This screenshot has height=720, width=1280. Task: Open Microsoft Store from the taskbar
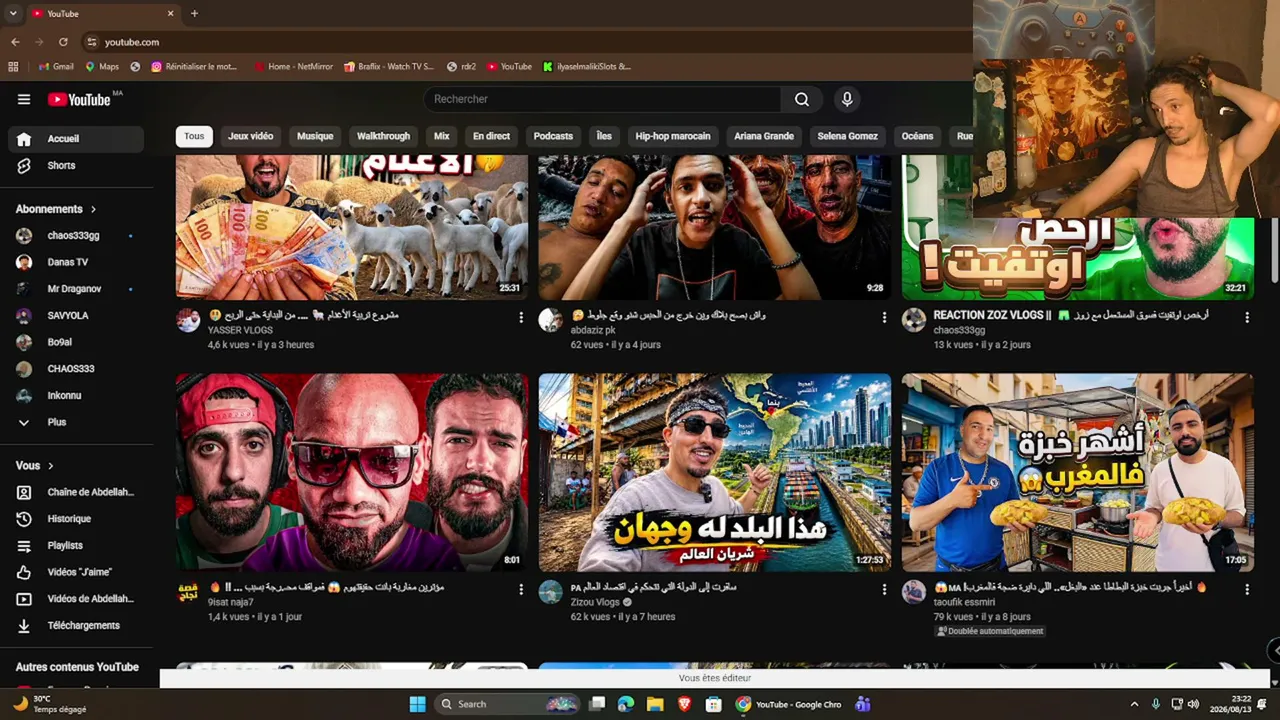713,704
